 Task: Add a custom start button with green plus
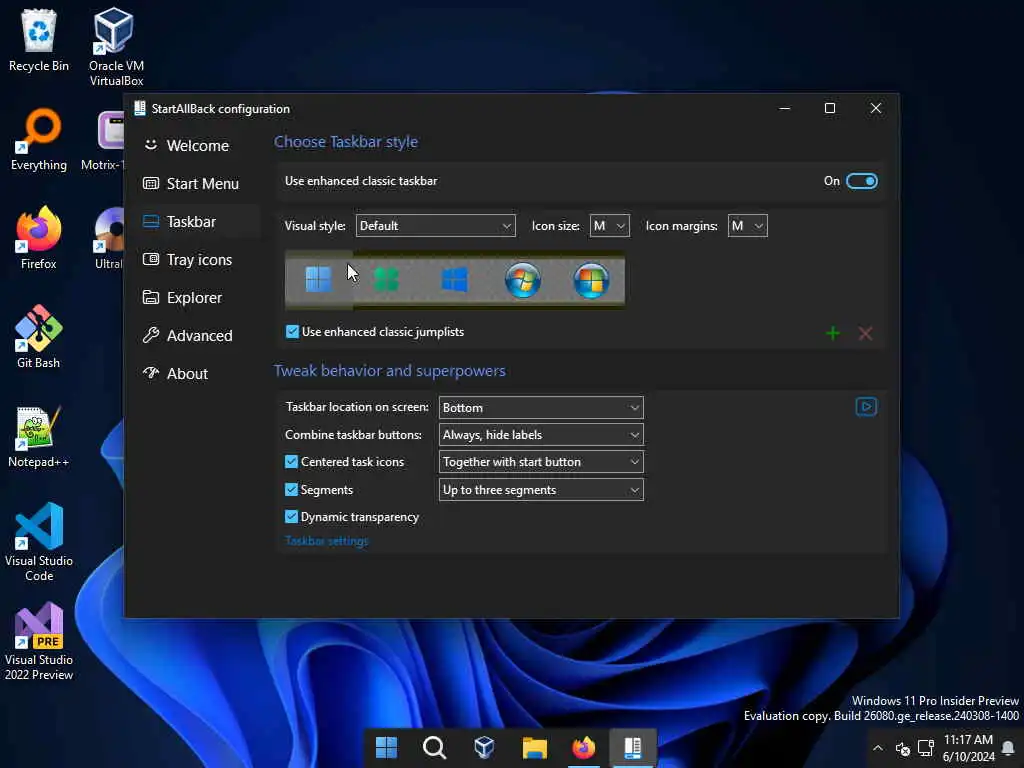pos(833,334)
